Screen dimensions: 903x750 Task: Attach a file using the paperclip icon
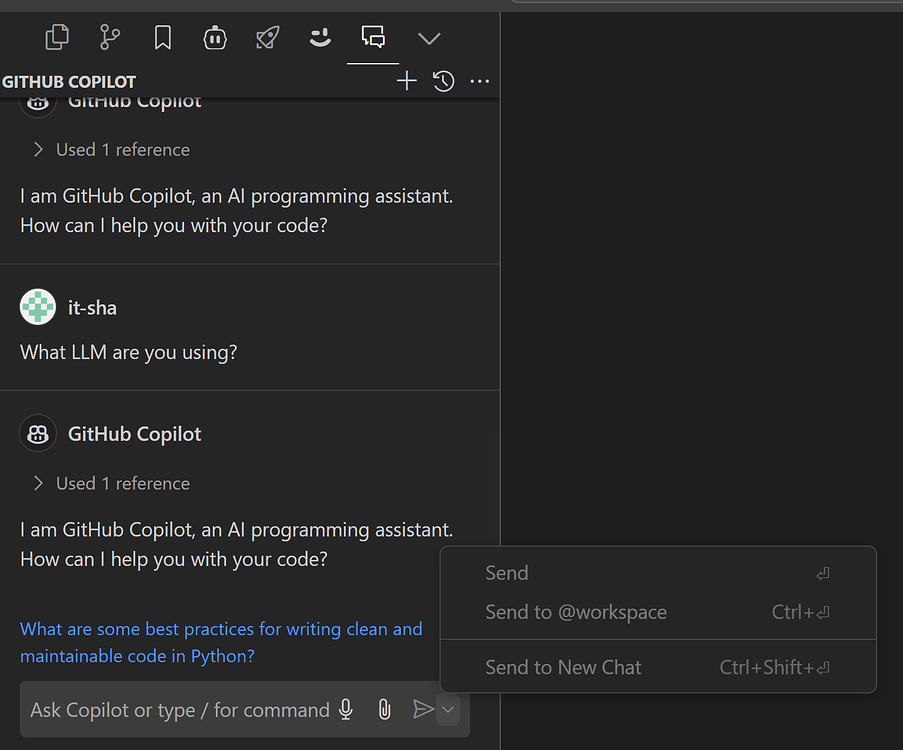(x=384, y=709)
